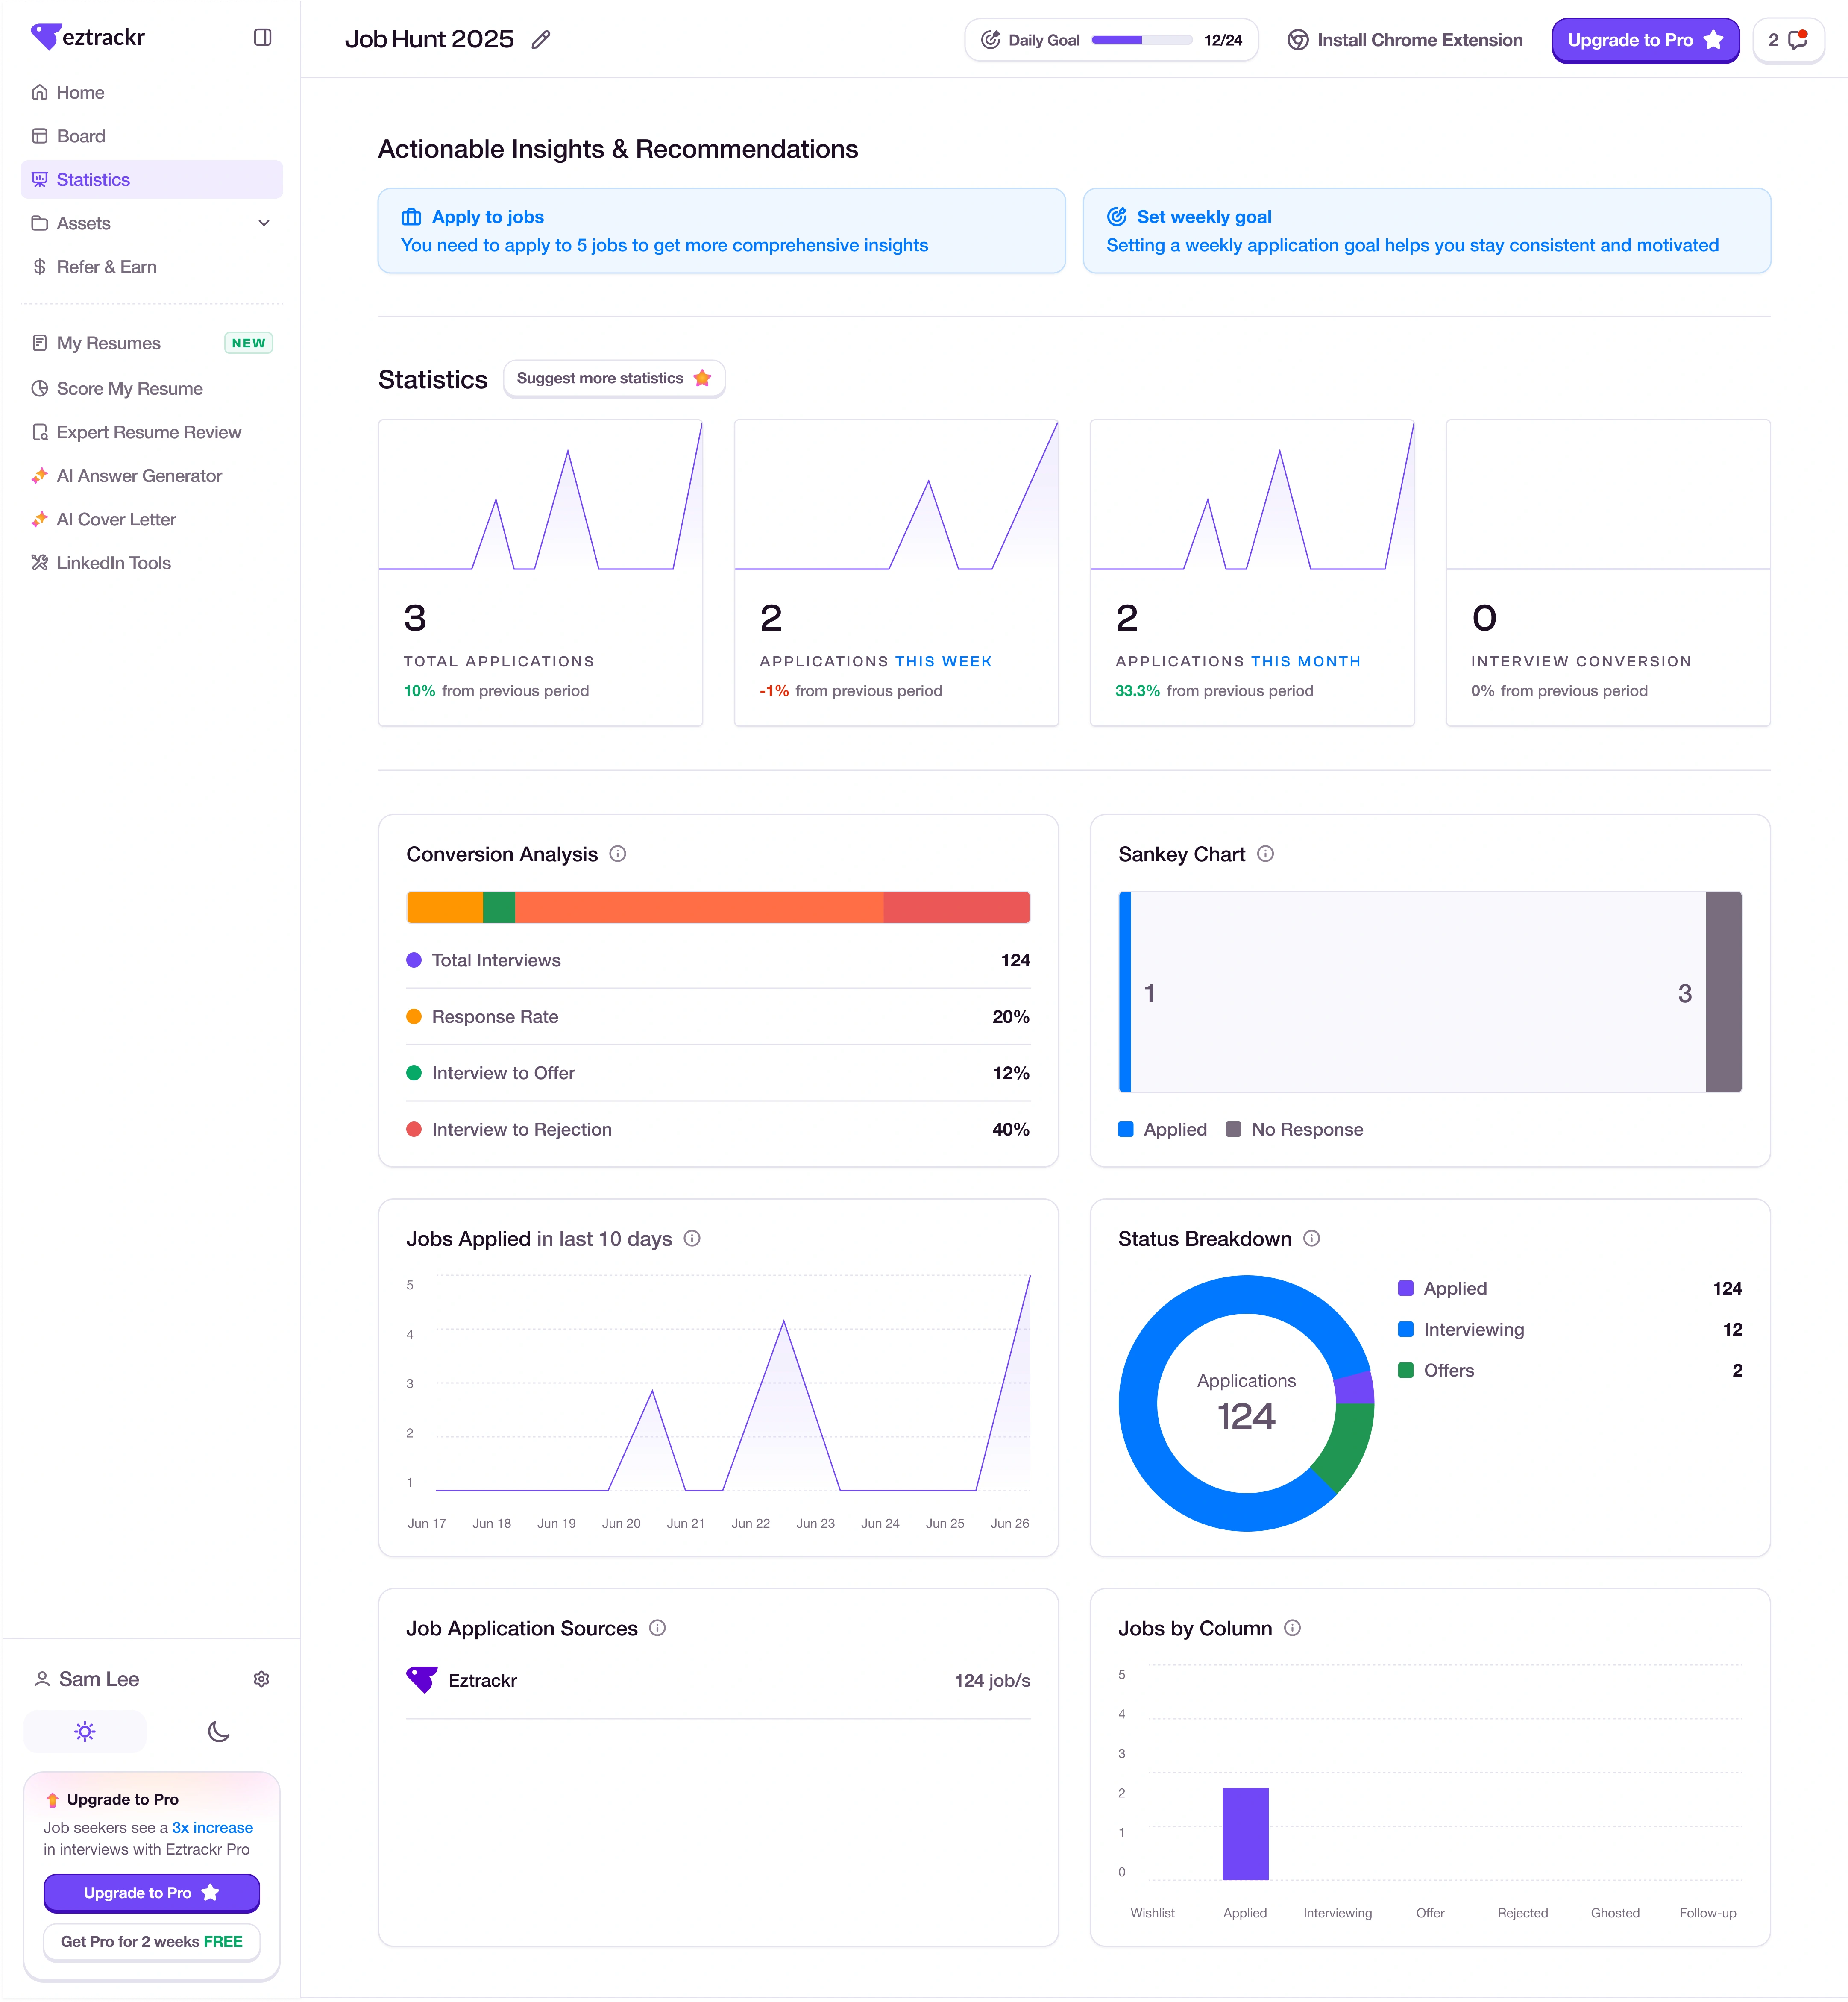Switch to dark mode moon toggle

[x=218, y=1732]
